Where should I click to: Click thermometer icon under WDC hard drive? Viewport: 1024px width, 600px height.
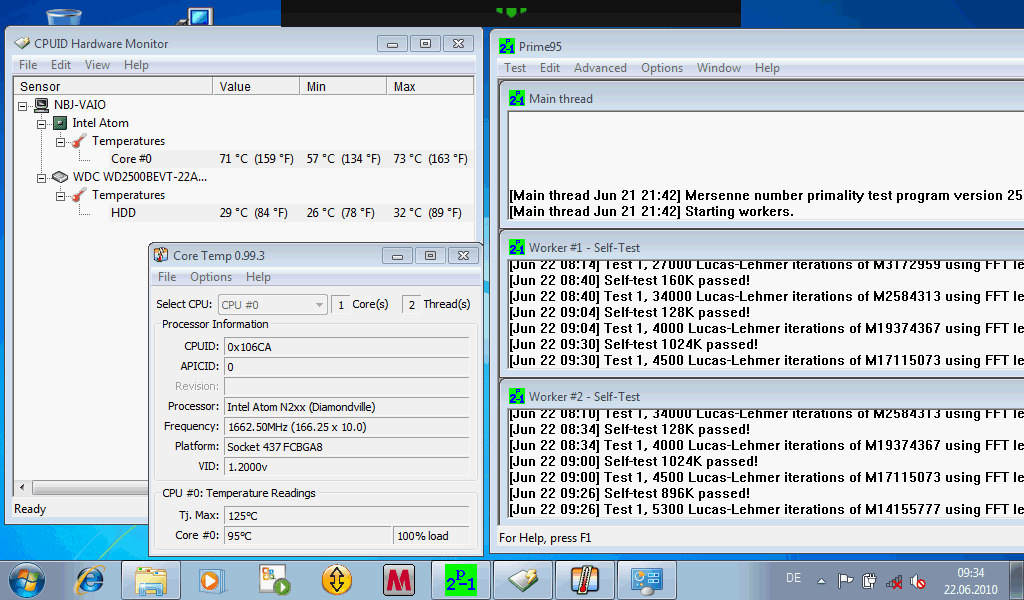78,195
